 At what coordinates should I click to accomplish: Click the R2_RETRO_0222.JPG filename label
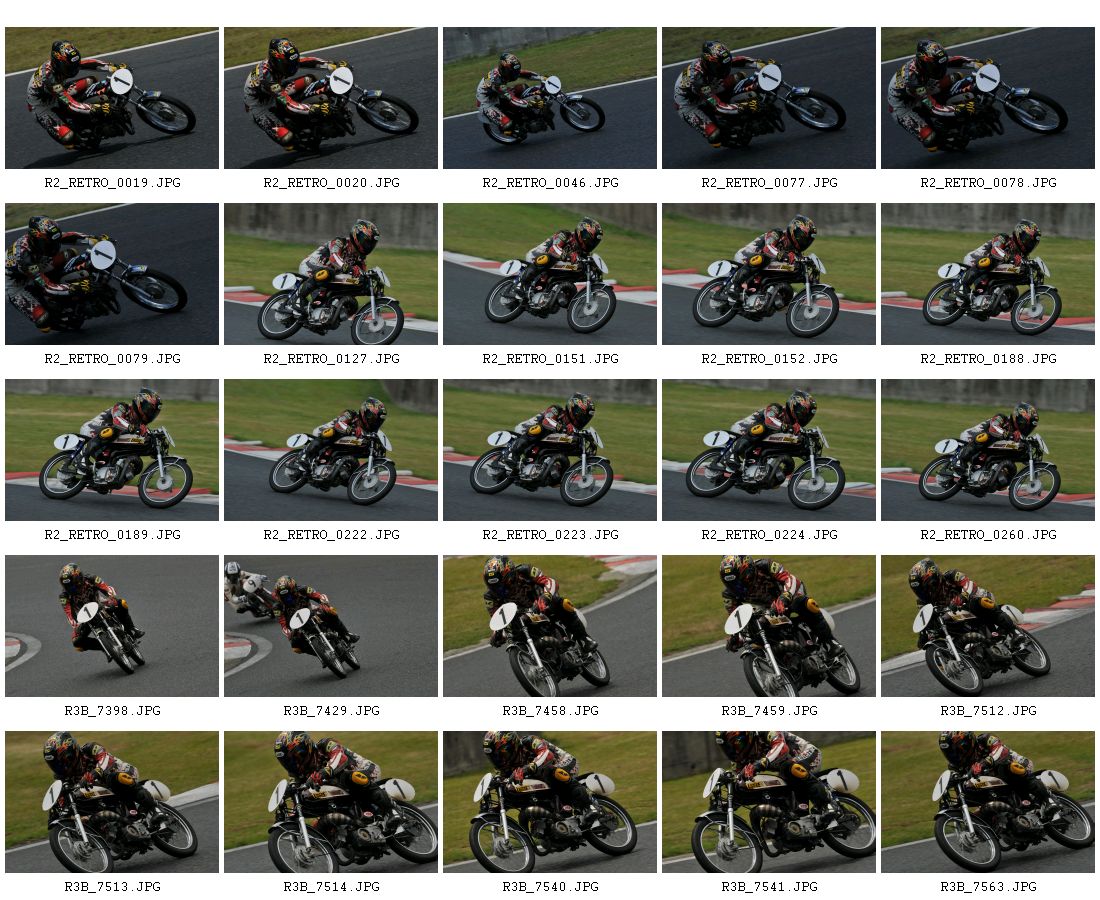pos(332,535)
